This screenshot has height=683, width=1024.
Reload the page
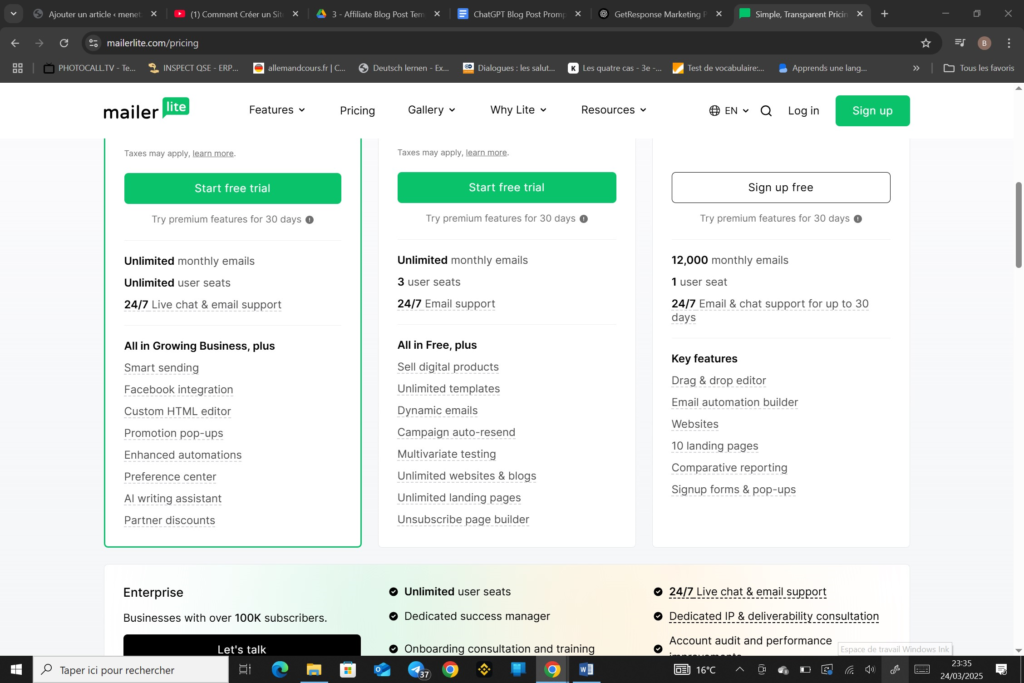click(x=64, y=43)
